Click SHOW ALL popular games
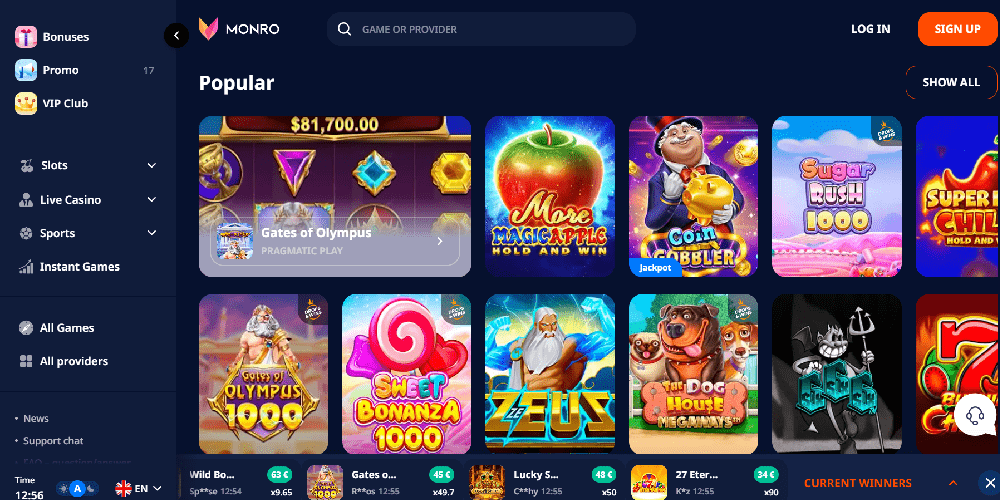The height and width of the screenshot is (500, 1000). 951,82
